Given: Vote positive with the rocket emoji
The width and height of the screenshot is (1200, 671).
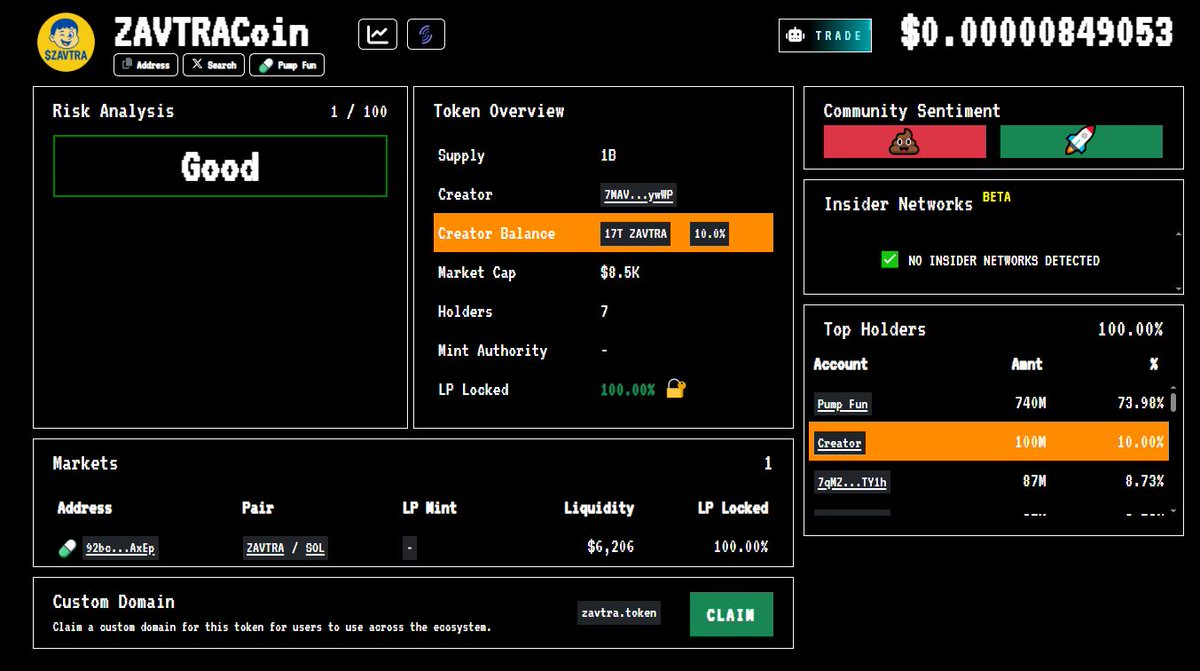Looking at the screenshot, I should [1081, 141].
